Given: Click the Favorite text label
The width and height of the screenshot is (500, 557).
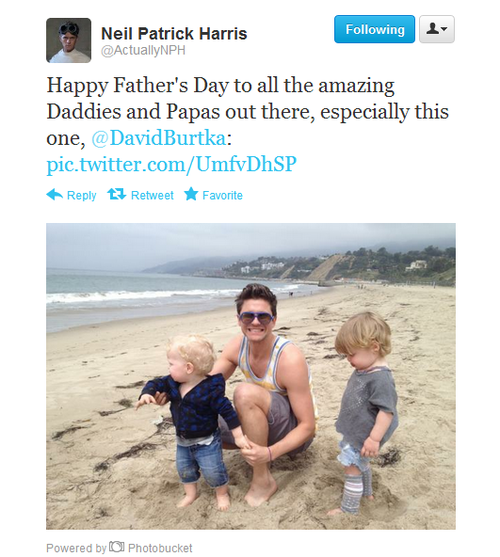Looking at the screenshot, I should point(222,195).
